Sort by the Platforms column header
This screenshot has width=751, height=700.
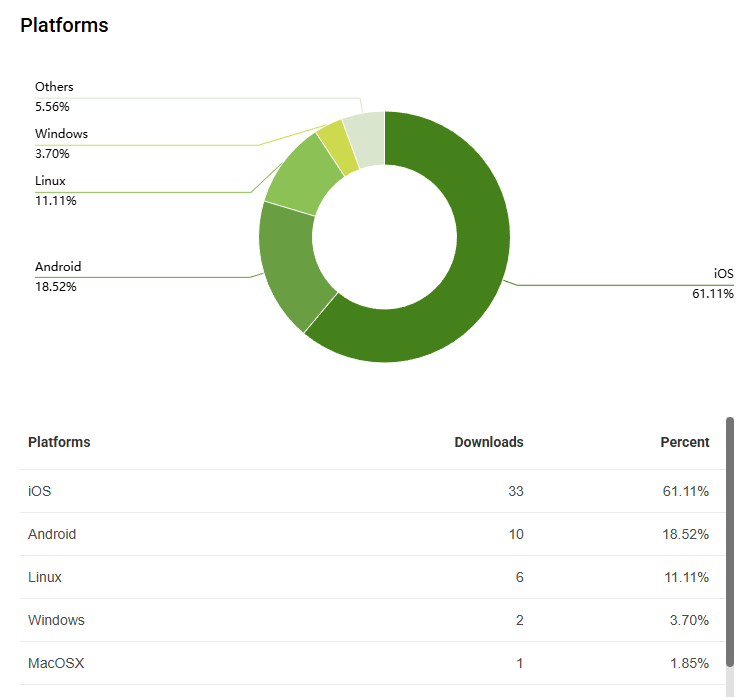tap(59, 442)
